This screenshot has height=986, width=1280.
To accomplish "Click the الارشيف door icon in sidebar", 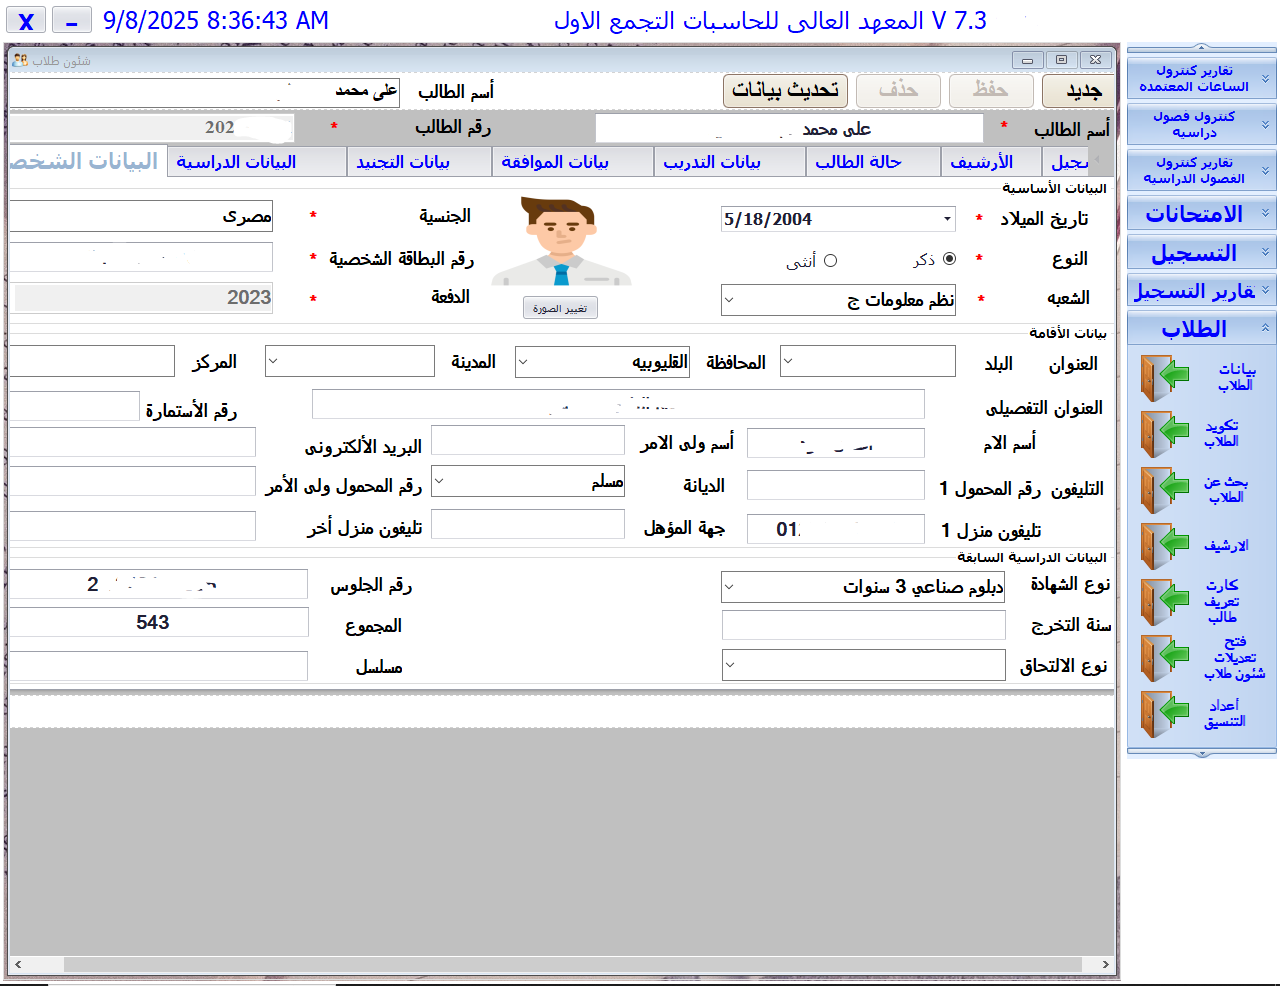I will pyautogui.click(x=1164, y=546).
